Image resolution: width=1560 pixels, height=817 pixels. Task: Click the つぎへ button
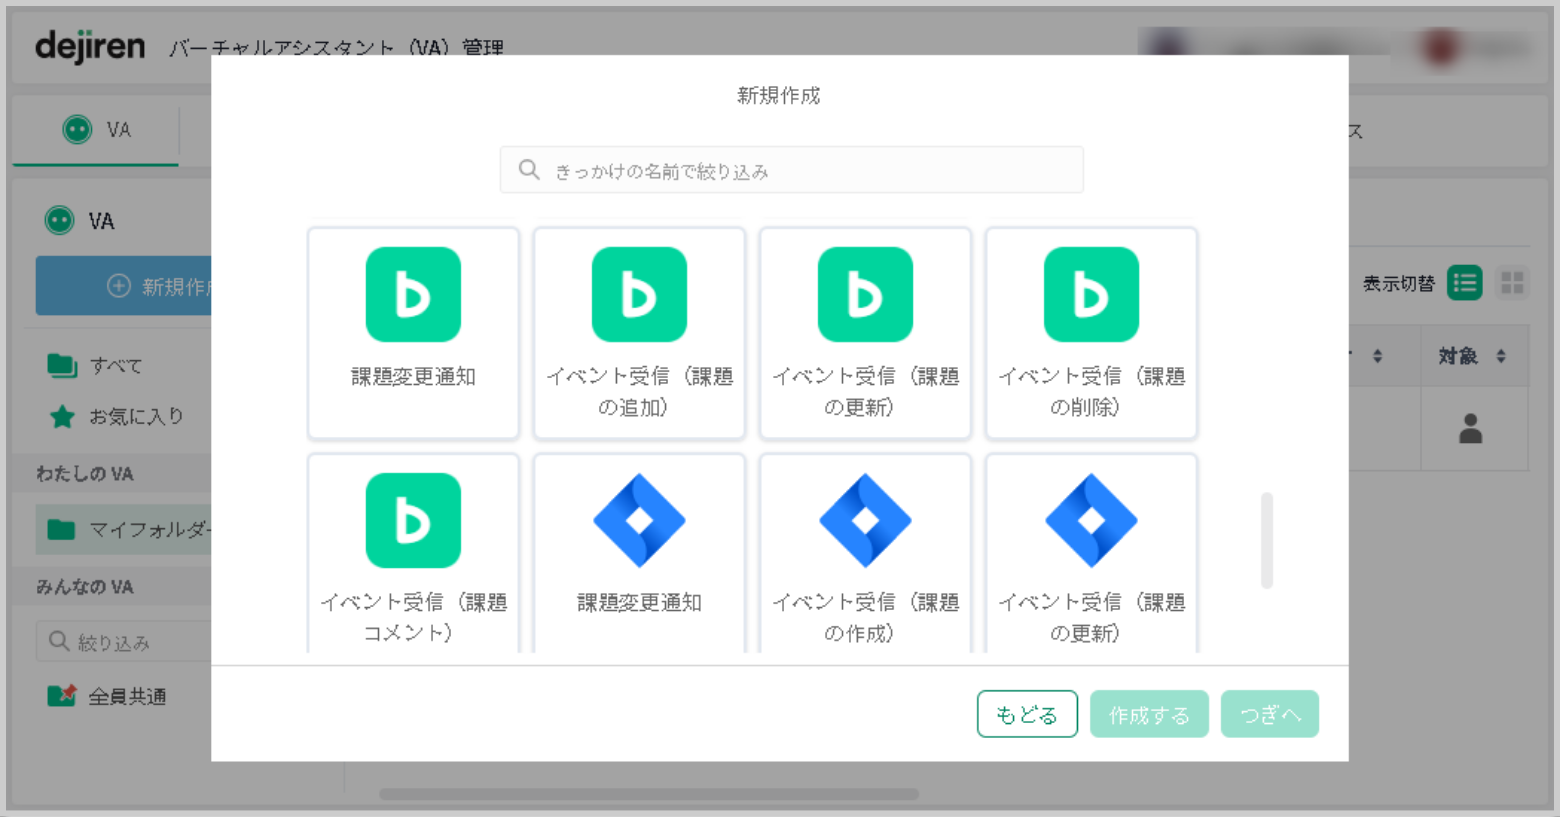[x=1270, y=714]
